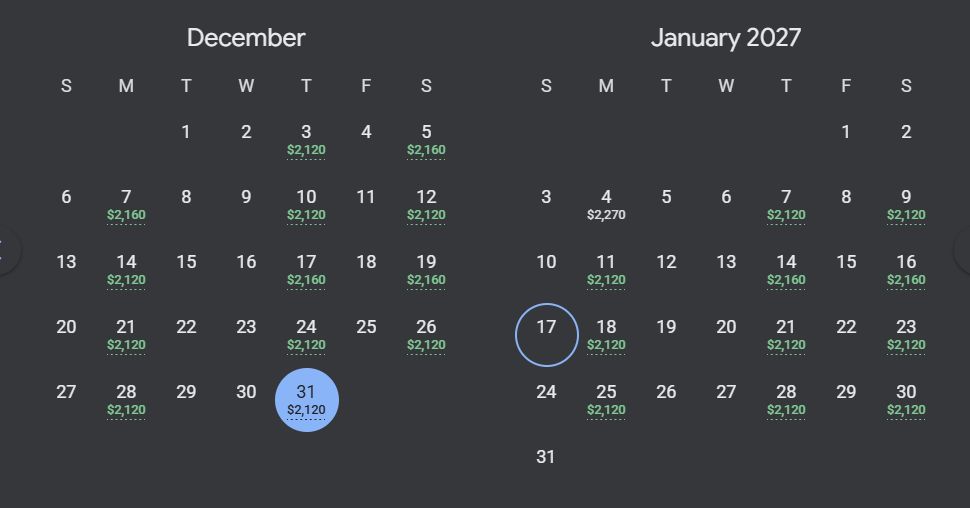Click December 13 date
Screen dimensions: 970x508
coord(66,262)
